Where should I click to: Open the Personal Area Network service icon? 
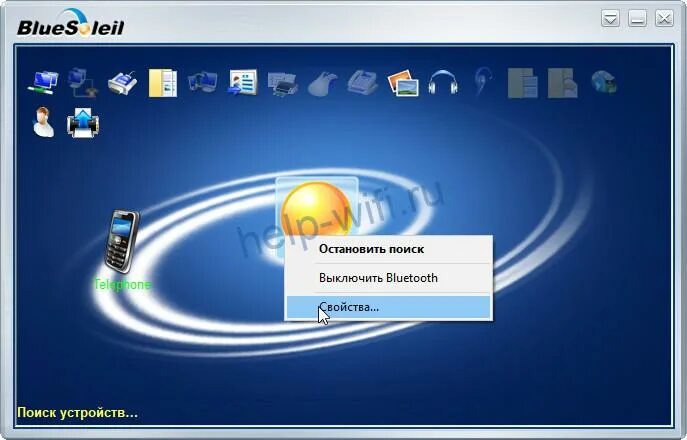pos(43,82)
